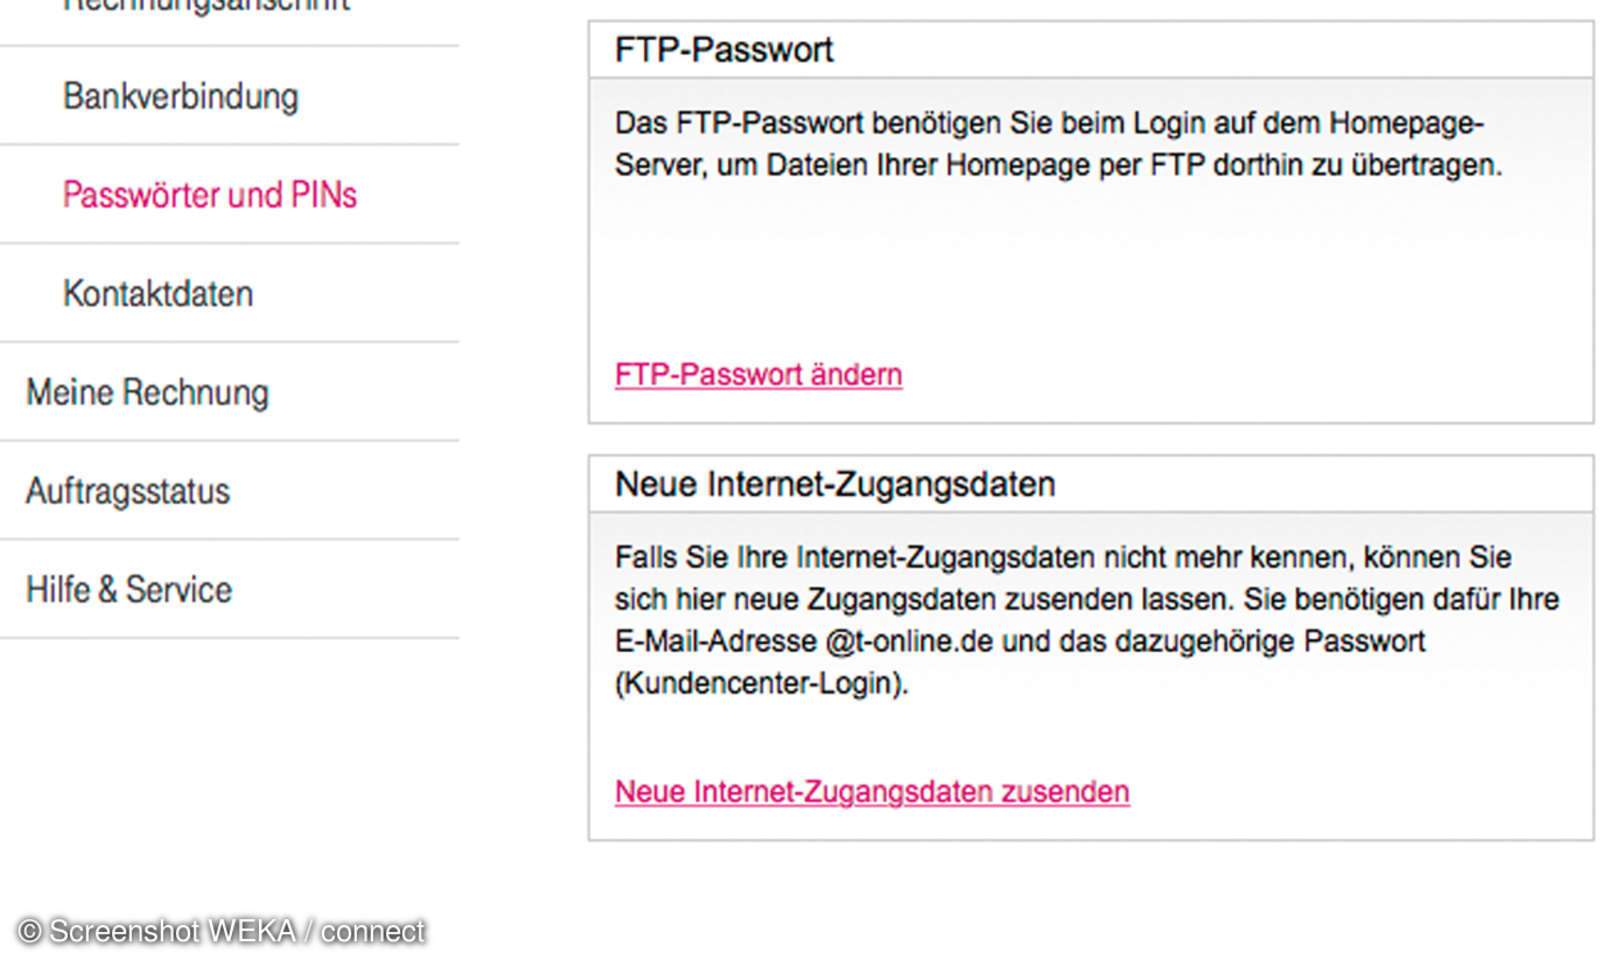1600x960 pixels.
Task: Open the Auftragsstatus section
Action: pyautogui.click(x=127, y=490)
